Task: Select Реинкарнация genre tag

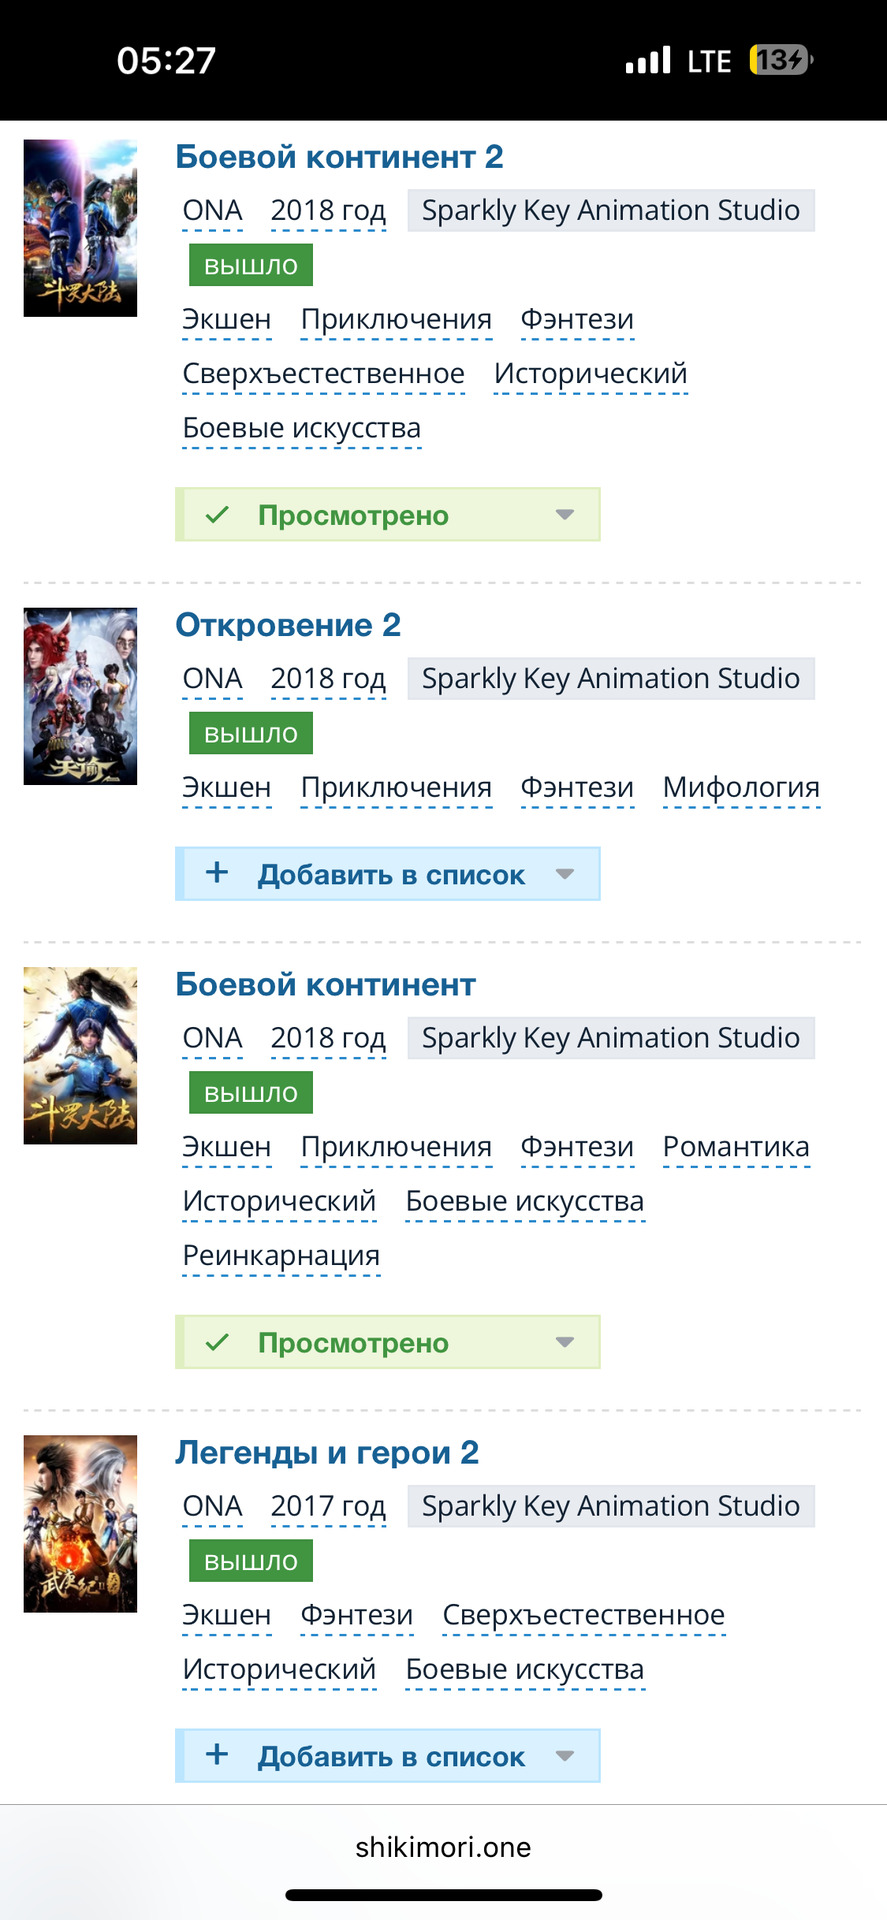Action: 281,1255
